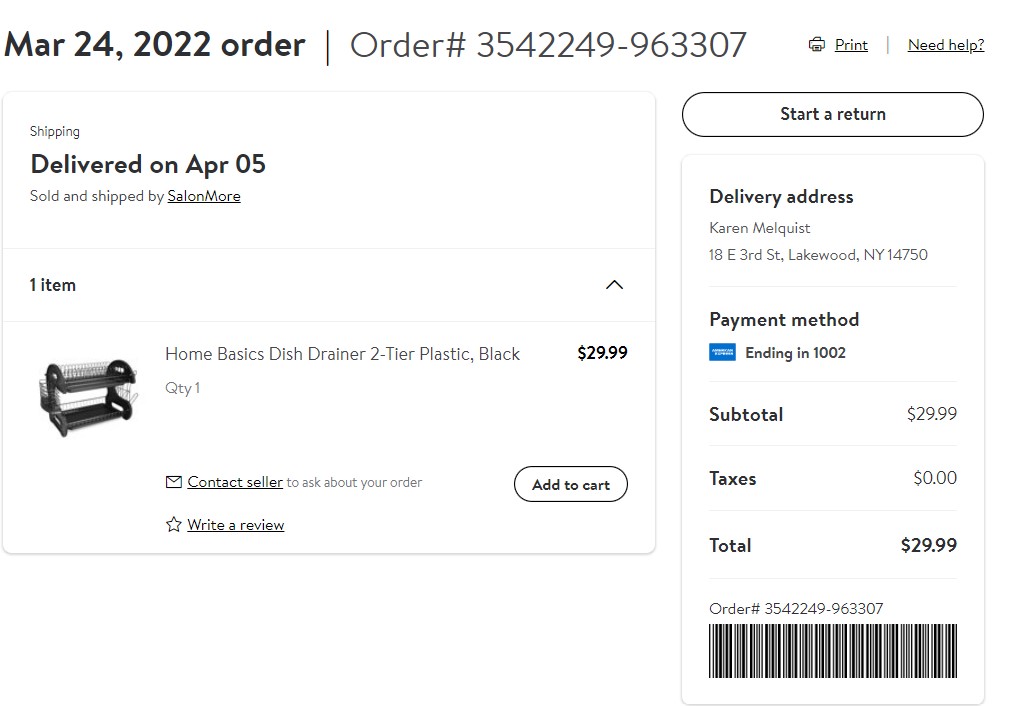This screenshot has height=706, width=1009.
Task: Click the star icon beside Write a review
Action: pos(174,525)
